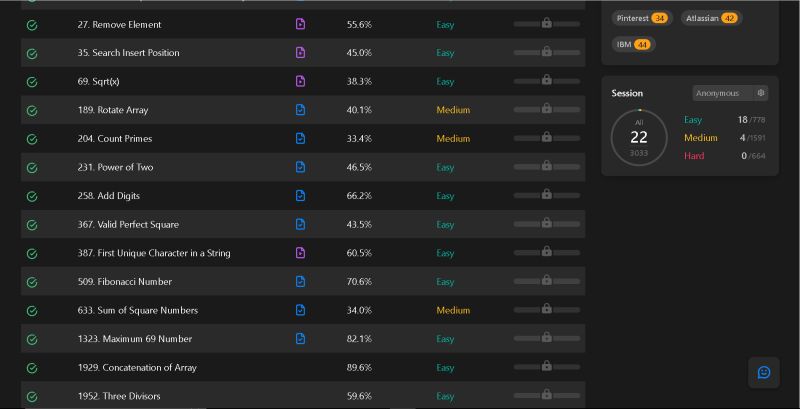Open problem 1323. Maximum 69 Number

click(135, 339)
